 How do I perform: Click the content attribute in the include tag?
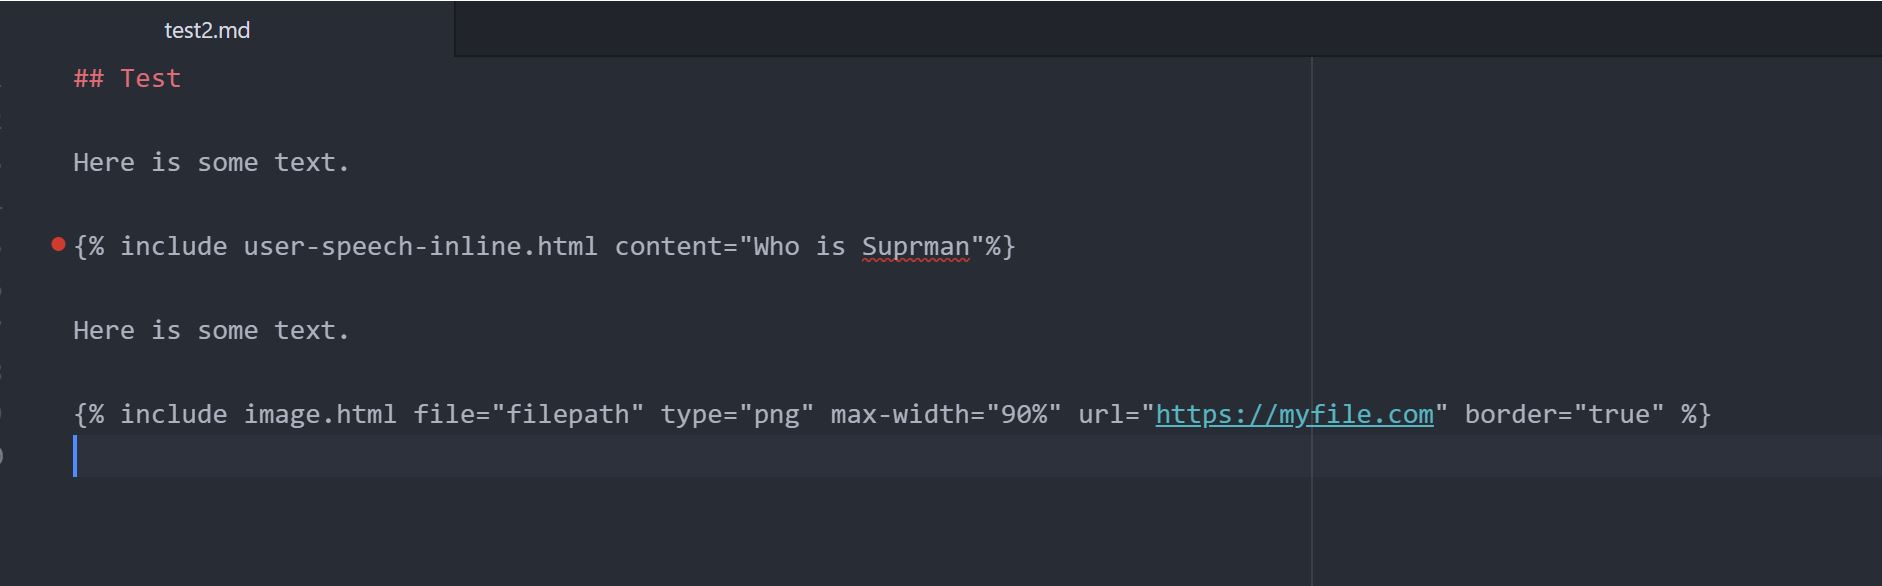(x=668, y=246)
